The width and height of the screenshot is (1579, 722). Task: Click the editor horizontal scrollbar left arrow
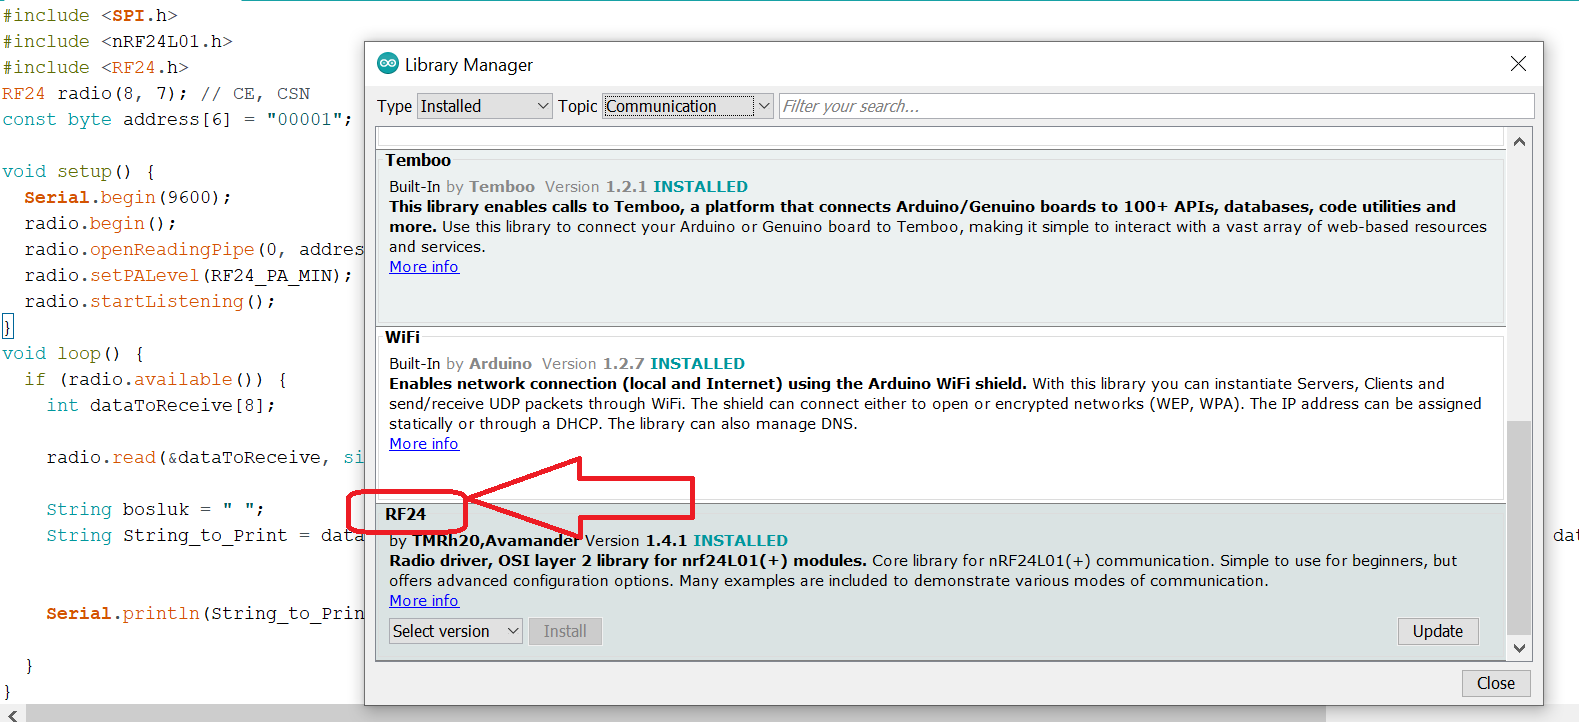tap(12, 714)
